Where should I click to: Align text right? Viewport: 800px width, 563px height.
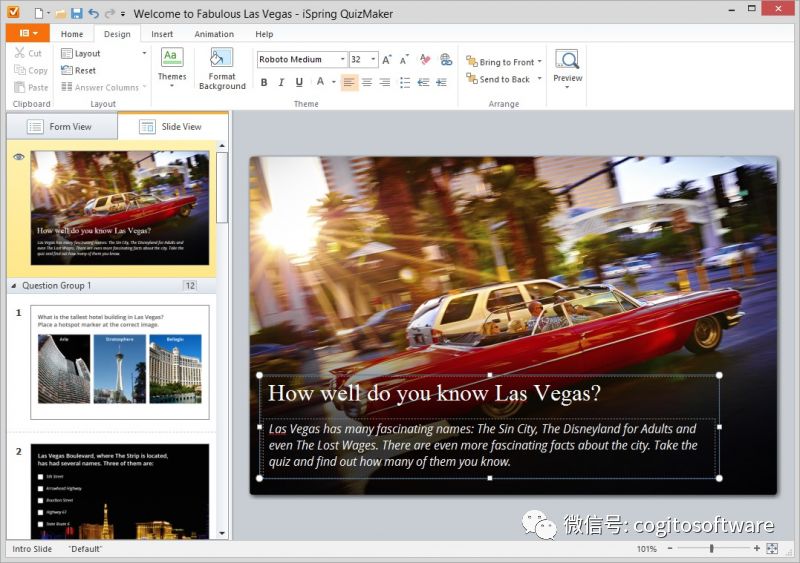point(385,82)
